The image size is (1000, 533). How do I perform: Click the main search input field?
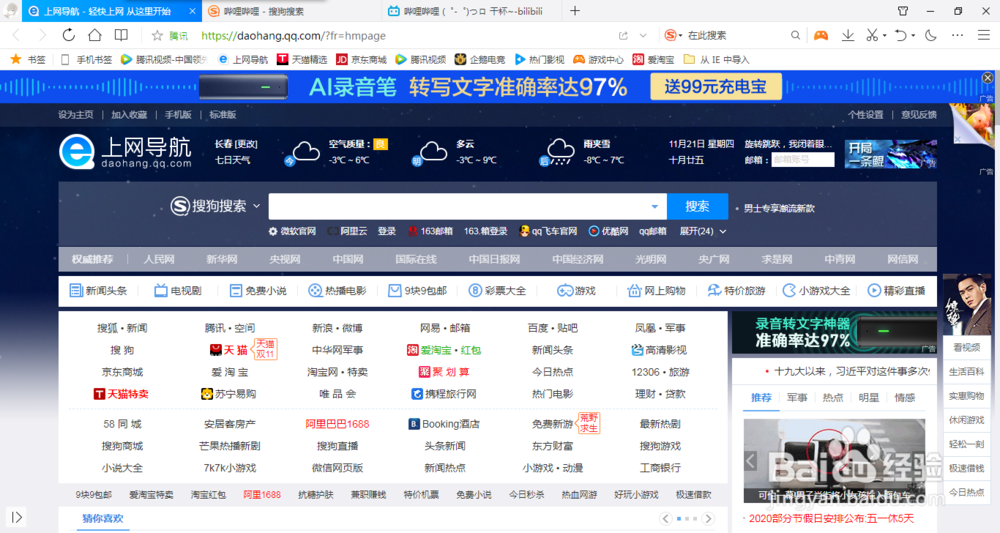[x=467, y=207]
